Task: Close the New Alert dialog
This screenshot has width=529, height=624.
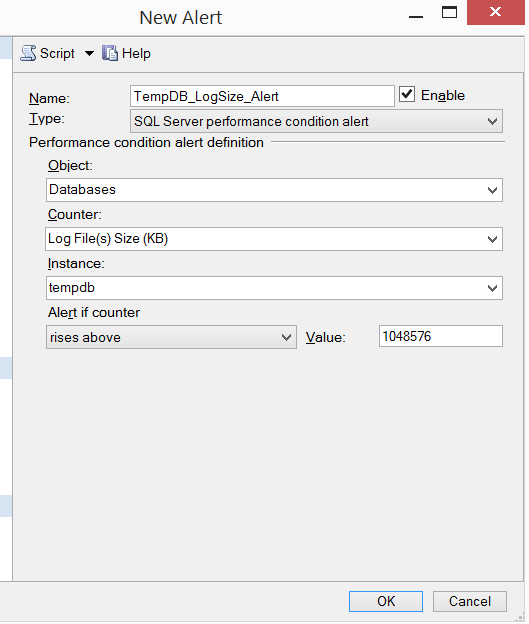Action: 496,12
